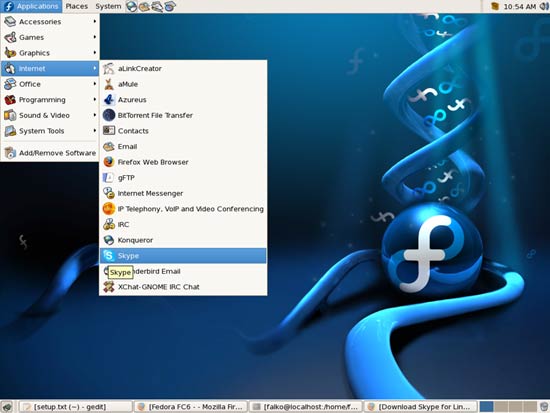The width and height of the screenshot is (550, 413).
Task: Click the BitTorrent File Transfer icon
Action: click(x=109, y=115)
